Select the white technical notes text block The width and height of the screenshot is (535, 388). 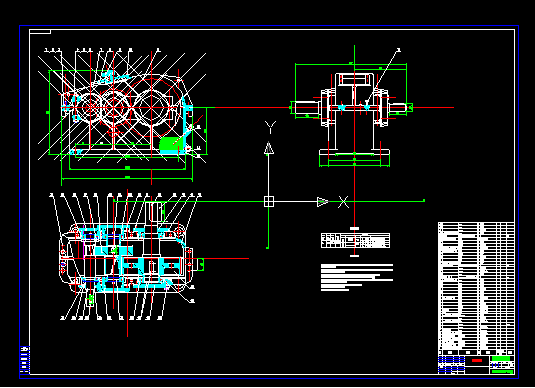point(357,277)
